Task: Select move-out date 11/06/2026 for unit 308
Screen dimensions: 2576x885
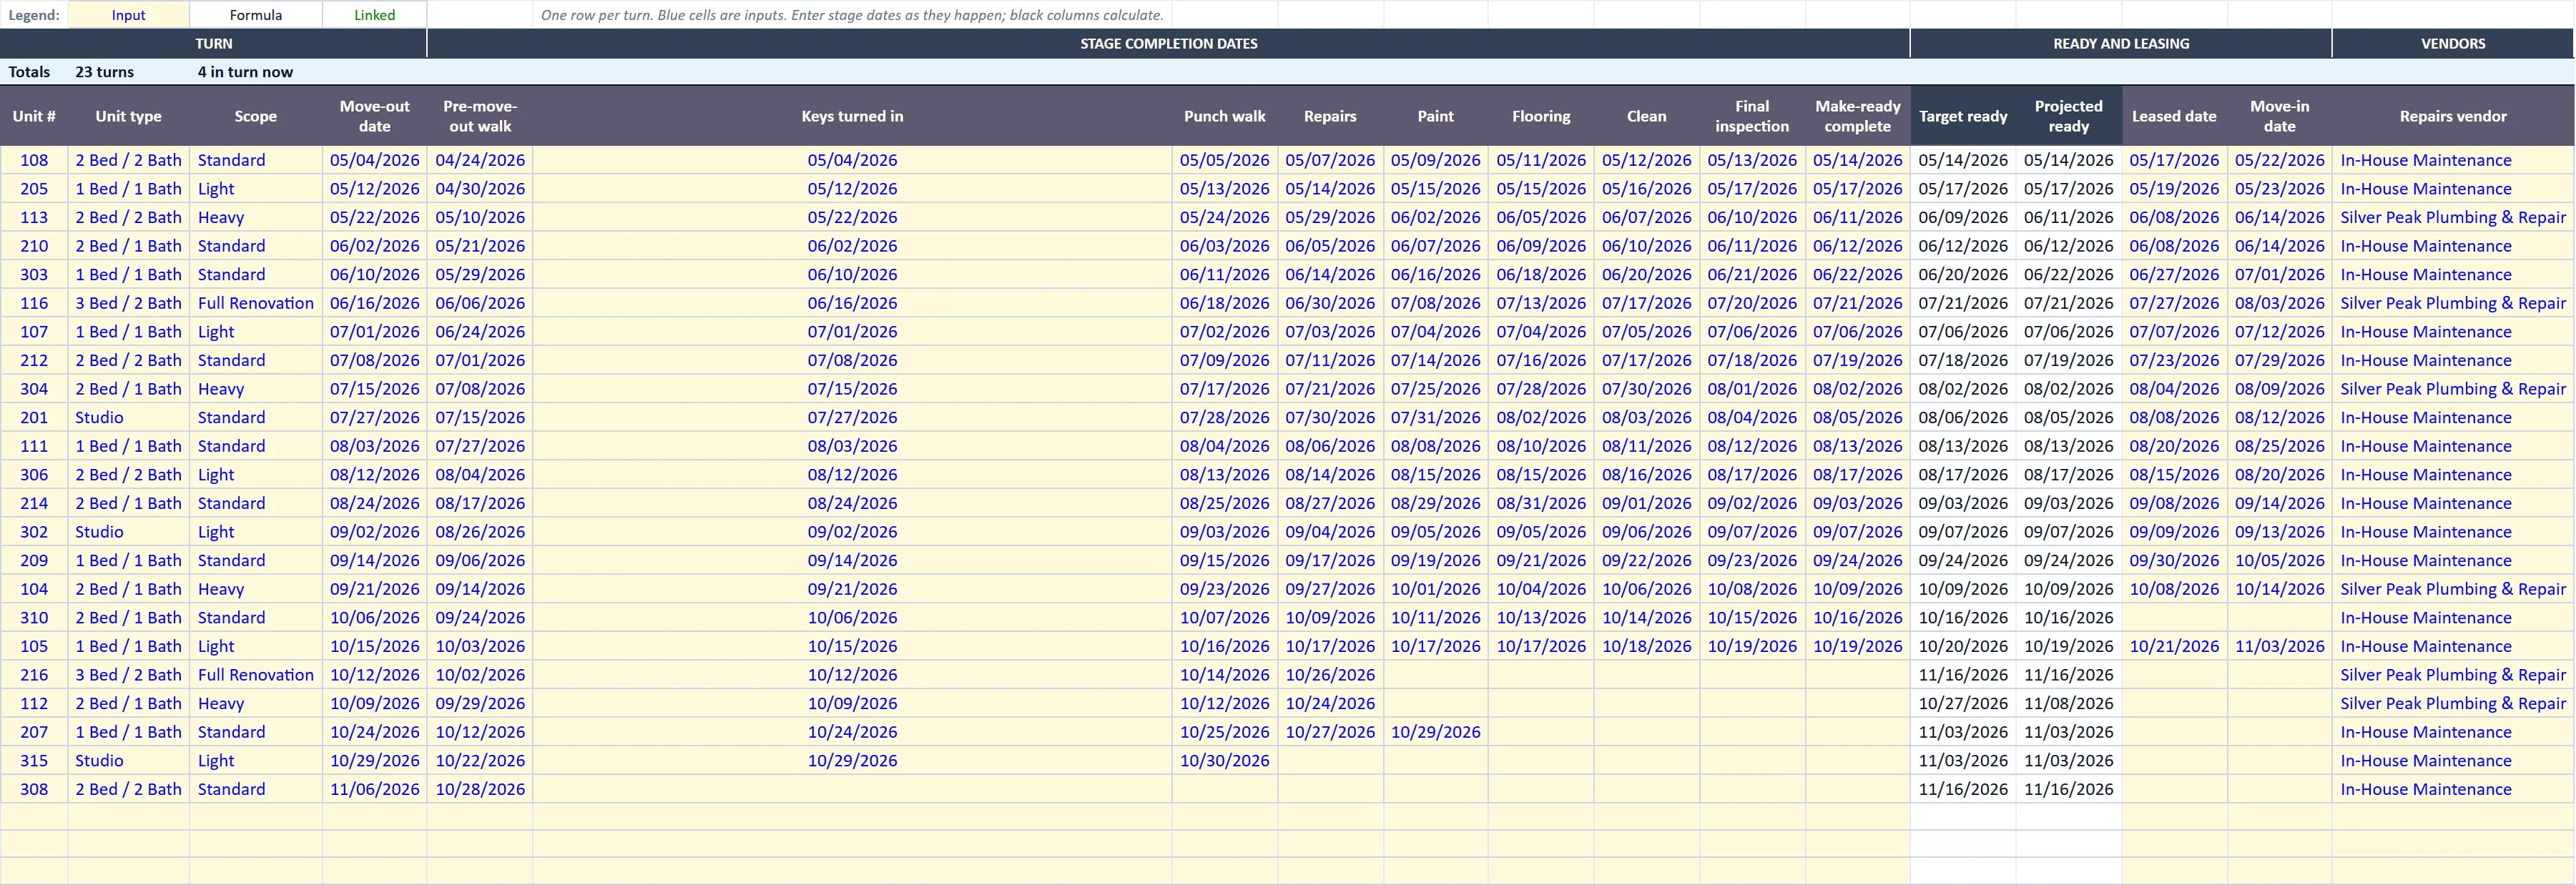Action: coord(375,789)
